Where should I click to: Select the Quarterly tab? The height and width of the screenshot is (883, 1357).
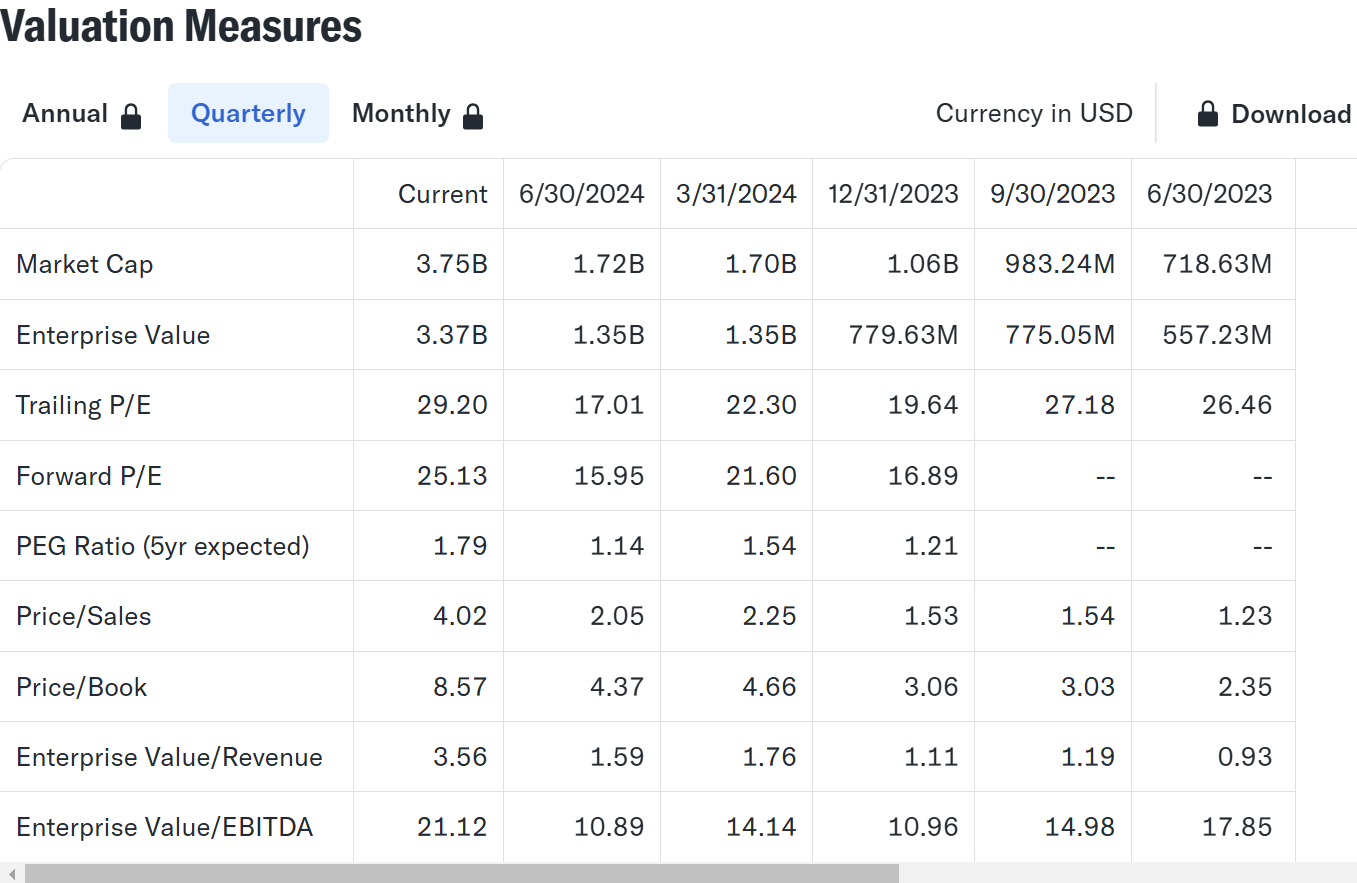(248, 113)
